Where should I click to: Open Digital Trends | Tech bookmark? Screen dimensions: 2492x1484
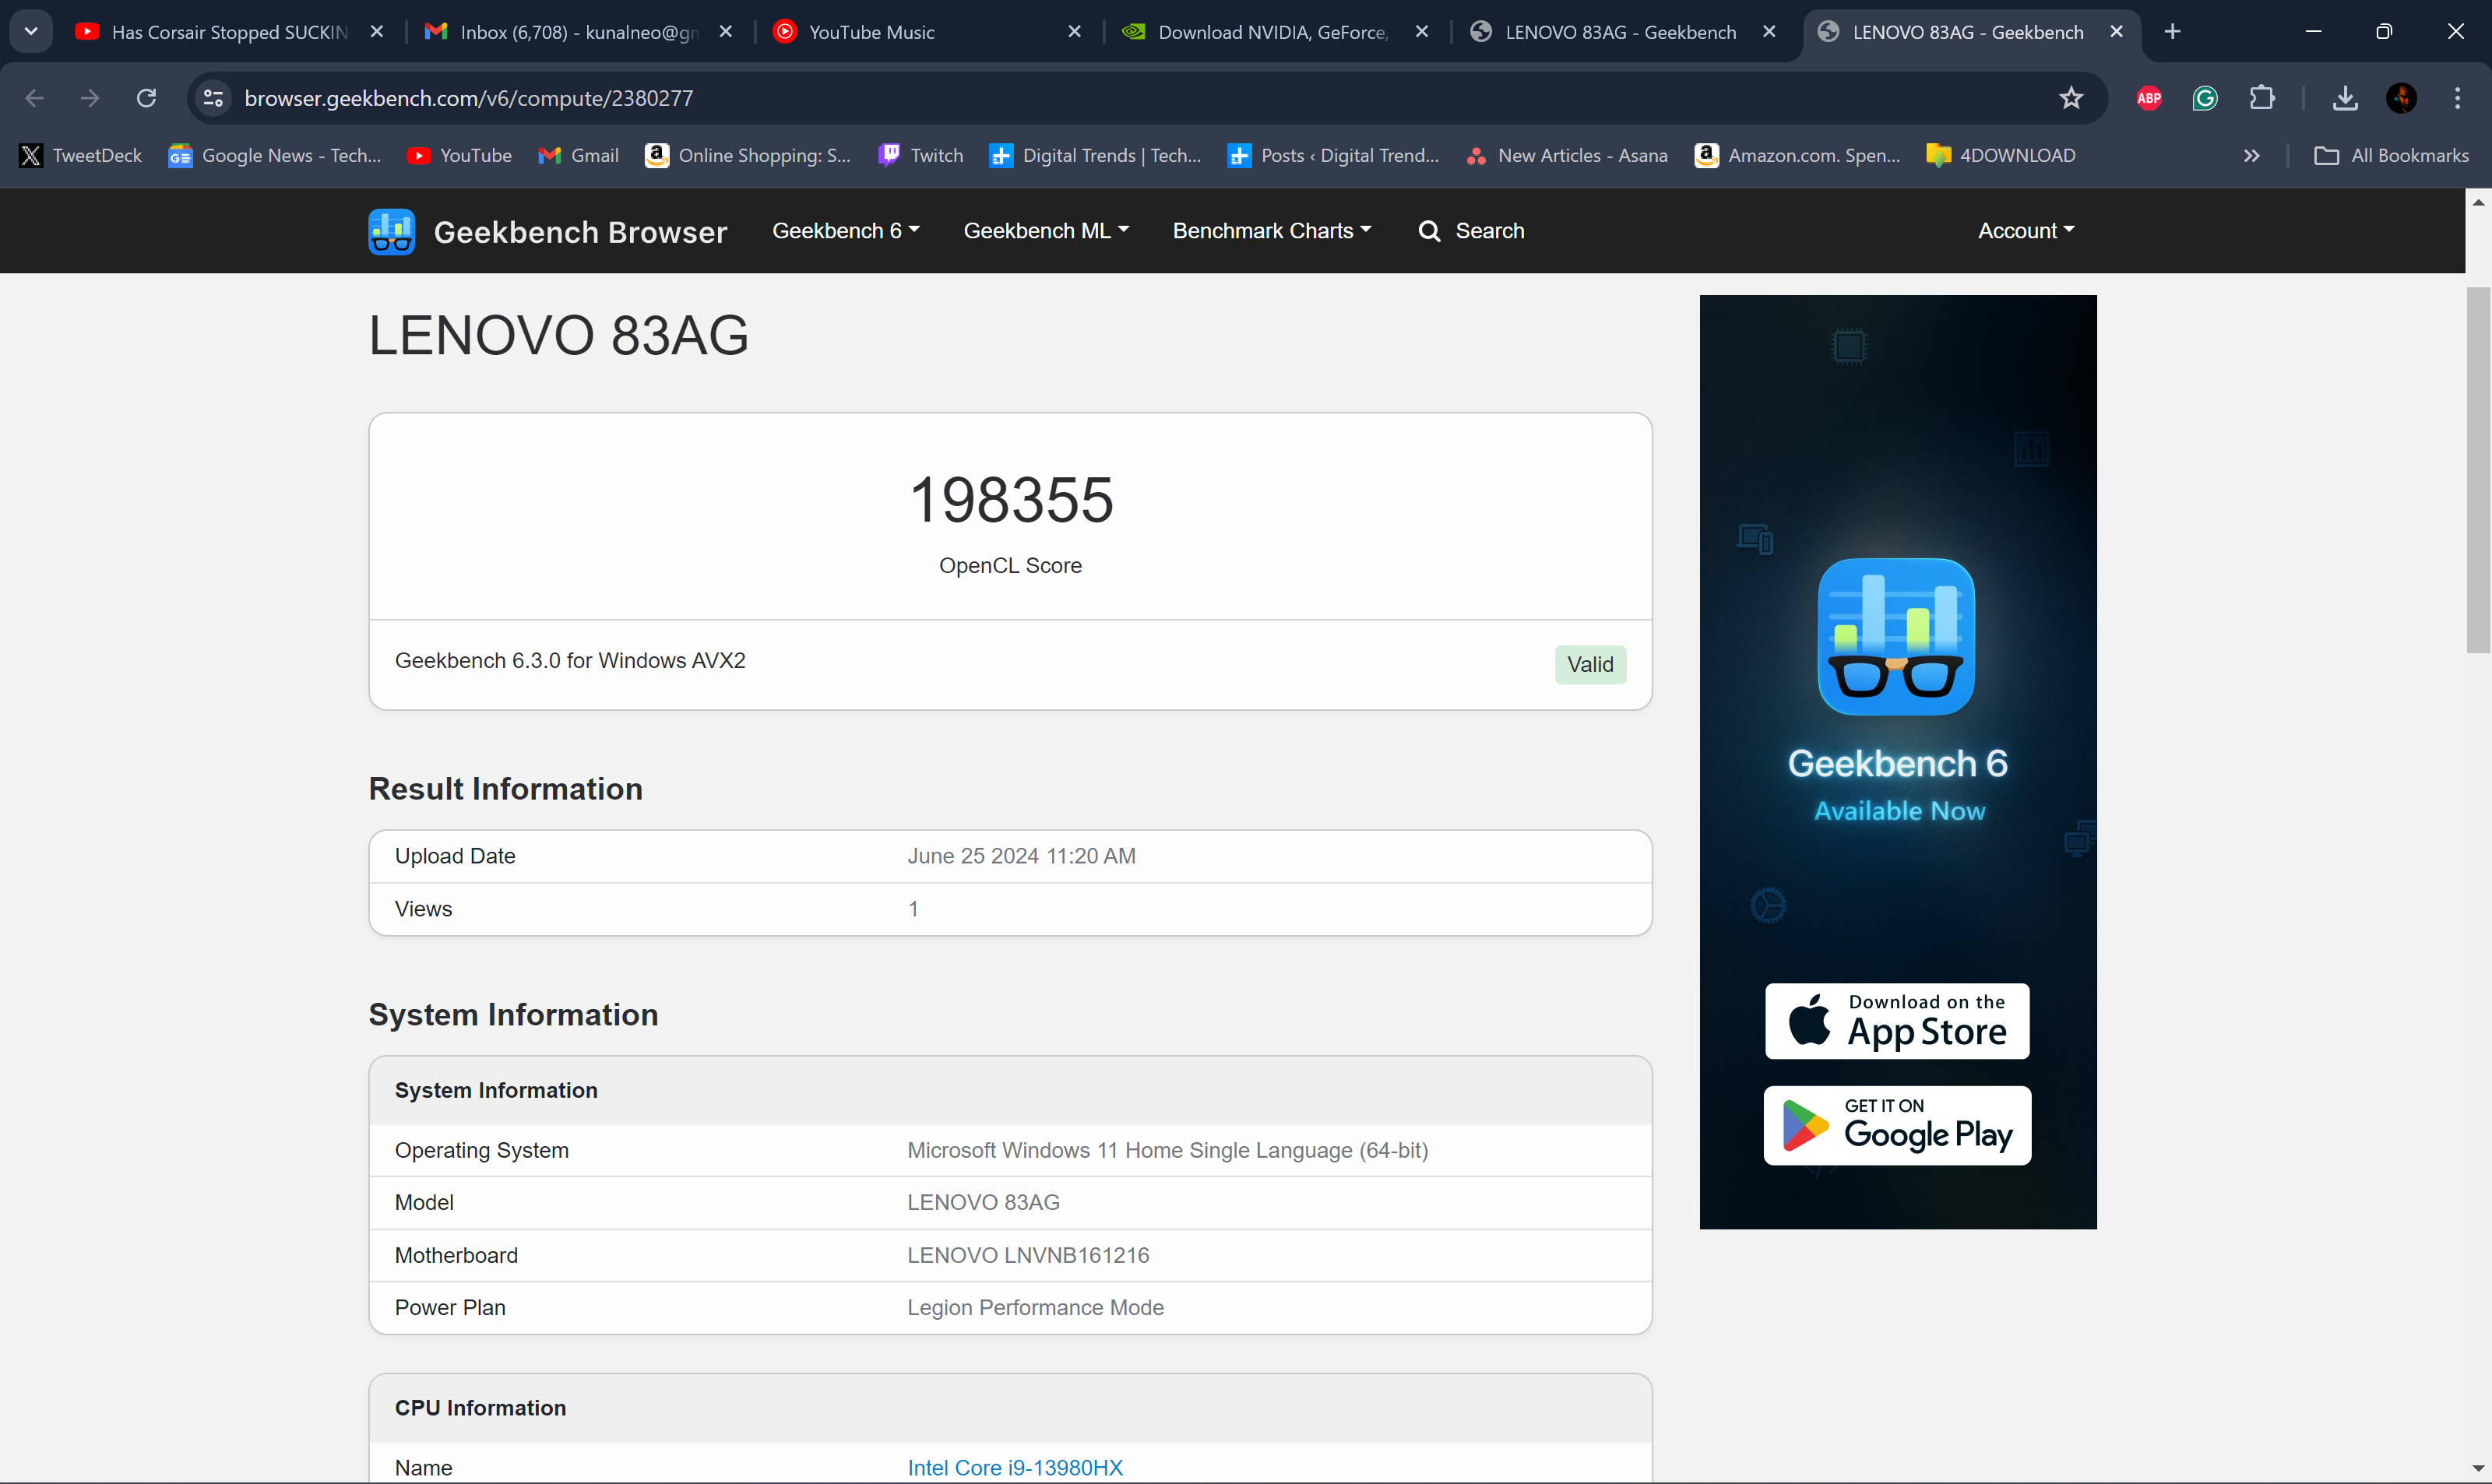pos(1095,155)
